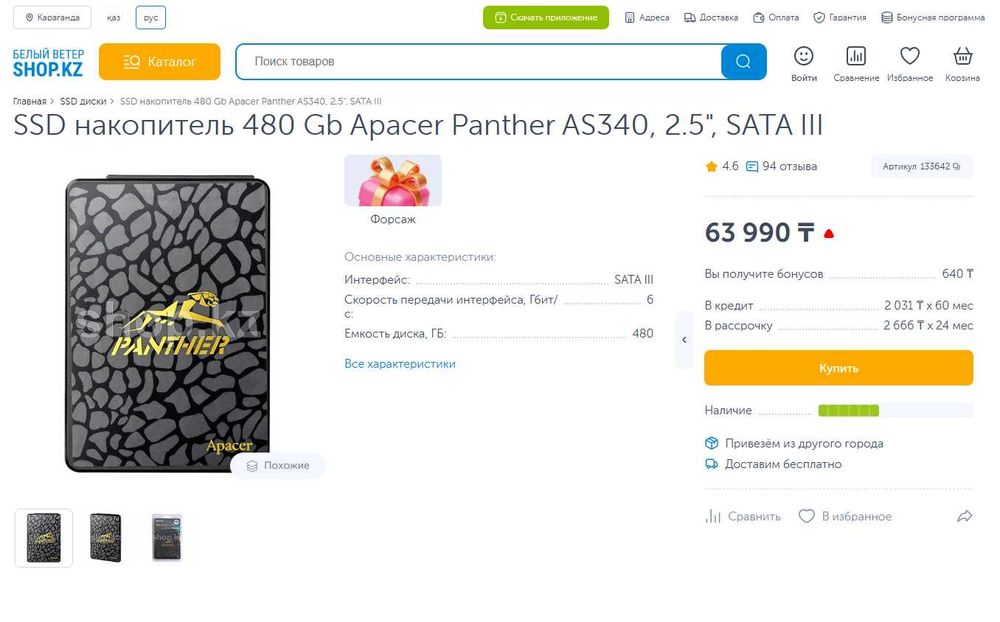Screen dimensions: 1000x622
Task: Copy the article number with copy icon
Action: point(957,167)
